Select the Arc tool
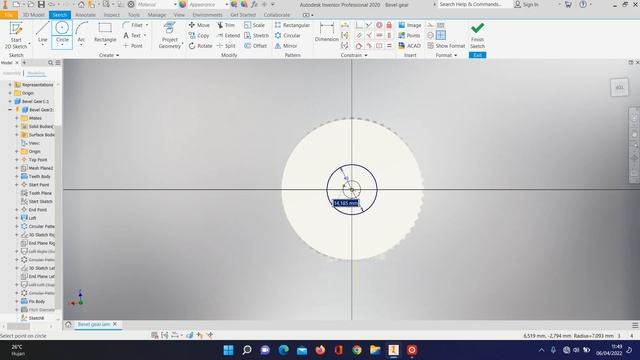 click(82, 33)
